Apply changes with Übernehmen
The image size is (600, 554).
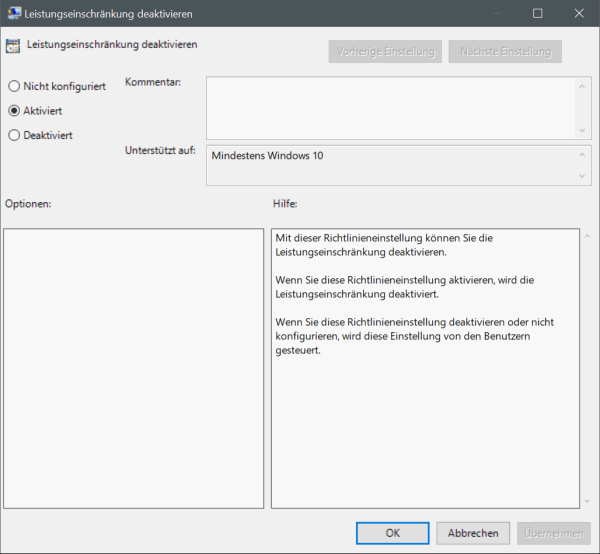(553, 533)
